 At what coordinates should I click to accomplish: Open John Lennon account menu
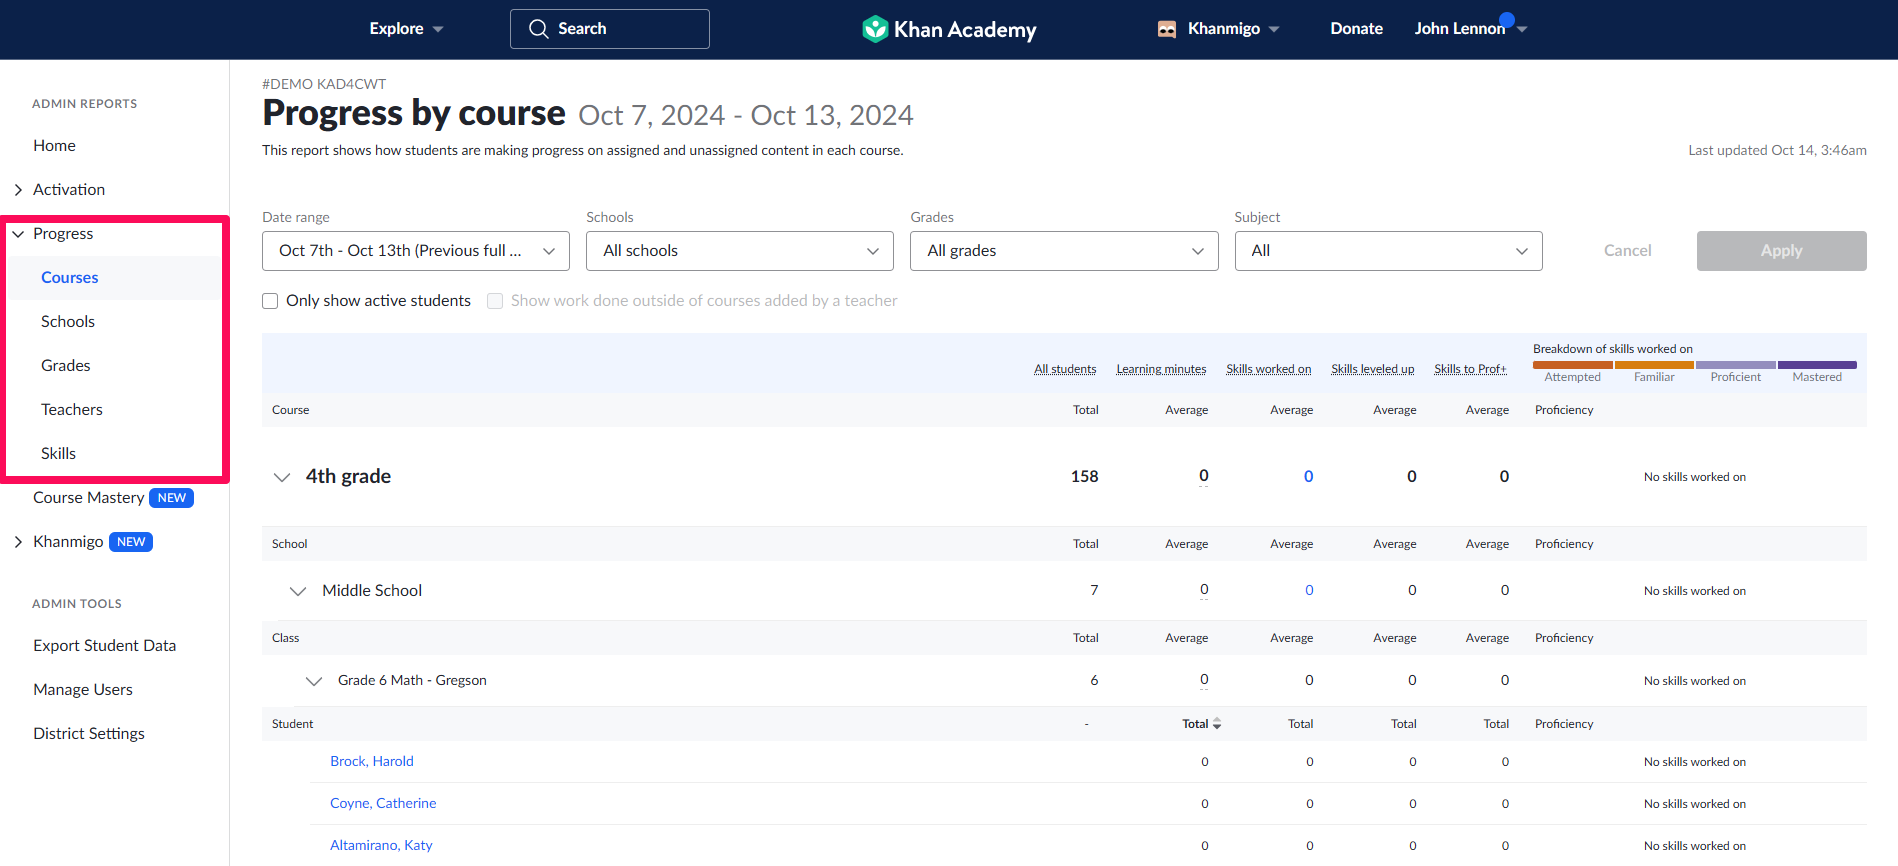coord(1470,29)
